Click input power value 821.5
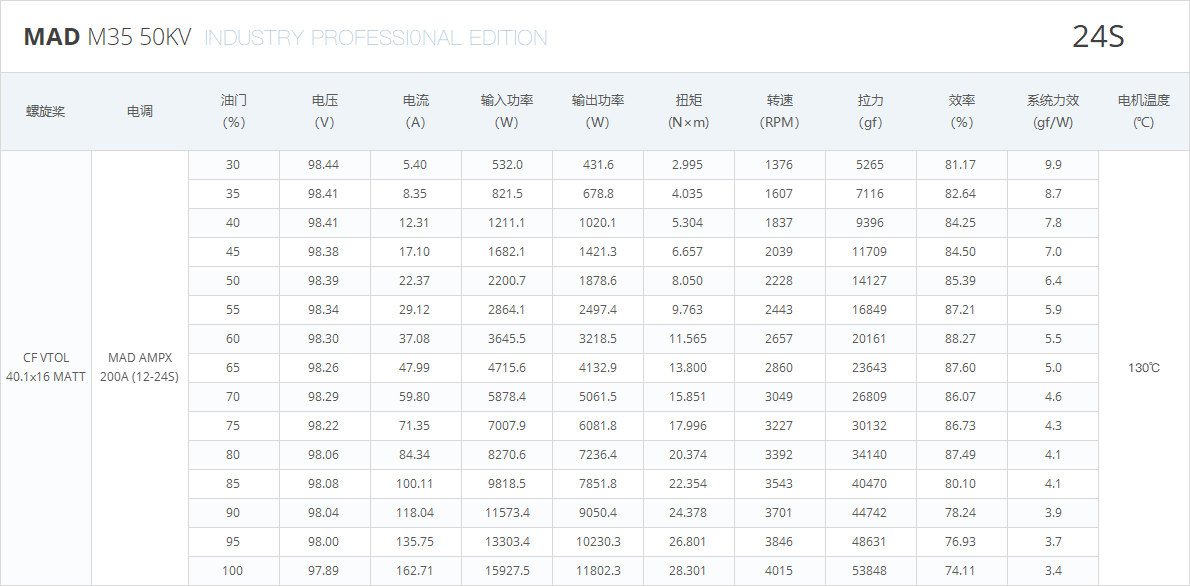This screenshot has width=1190, height=586. coord(507,194)
